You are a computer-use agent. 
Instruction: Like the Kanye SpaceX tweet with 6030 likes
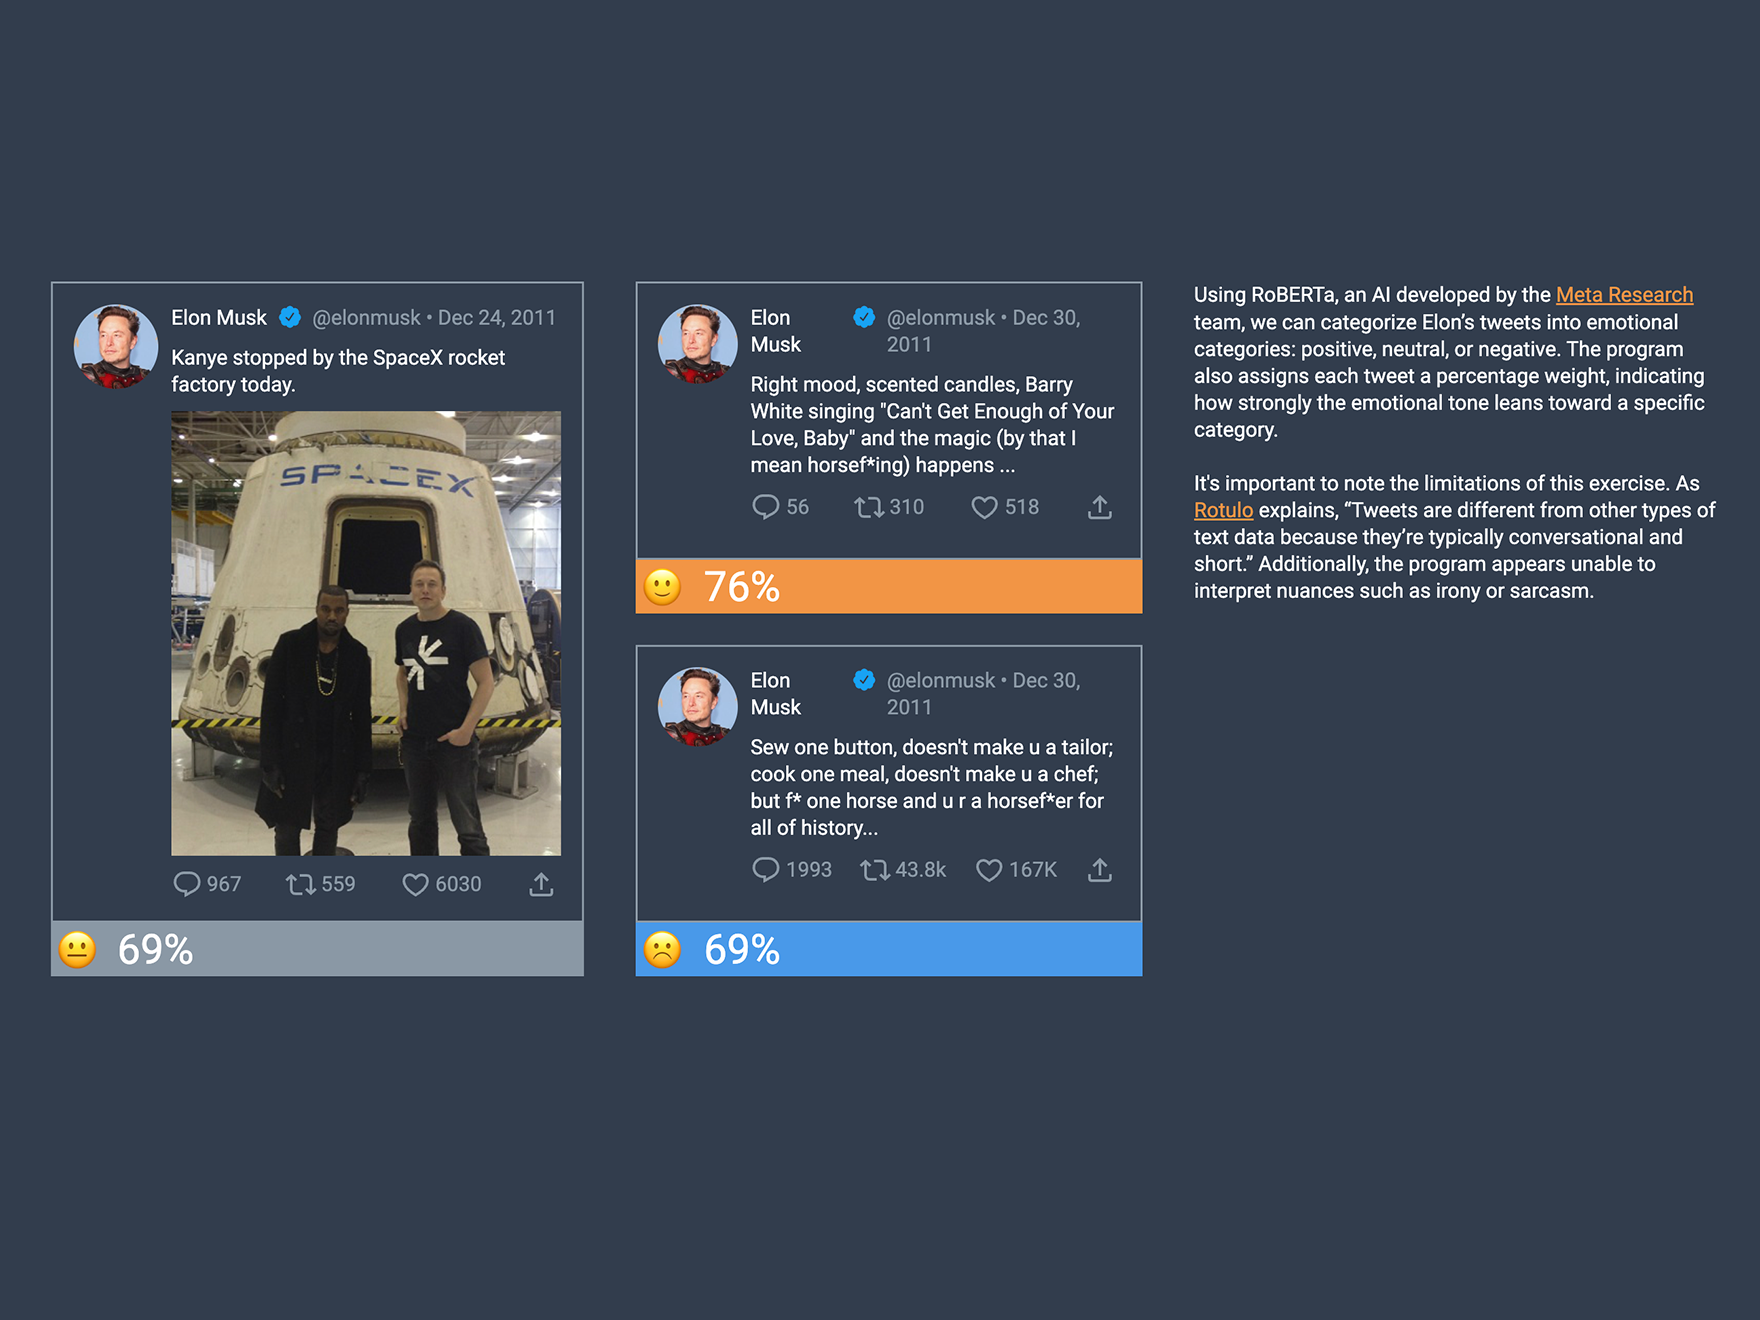[x=415, y=885]
